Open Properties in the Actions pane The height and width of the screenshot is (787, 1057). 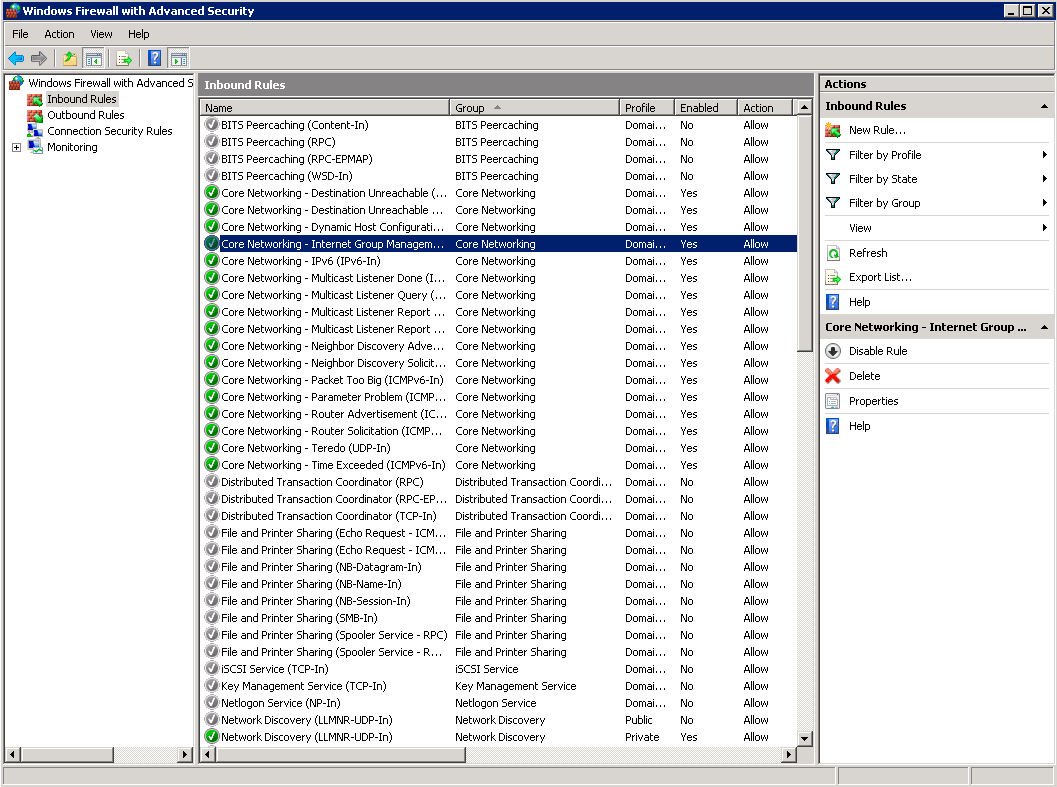(874, 401)
